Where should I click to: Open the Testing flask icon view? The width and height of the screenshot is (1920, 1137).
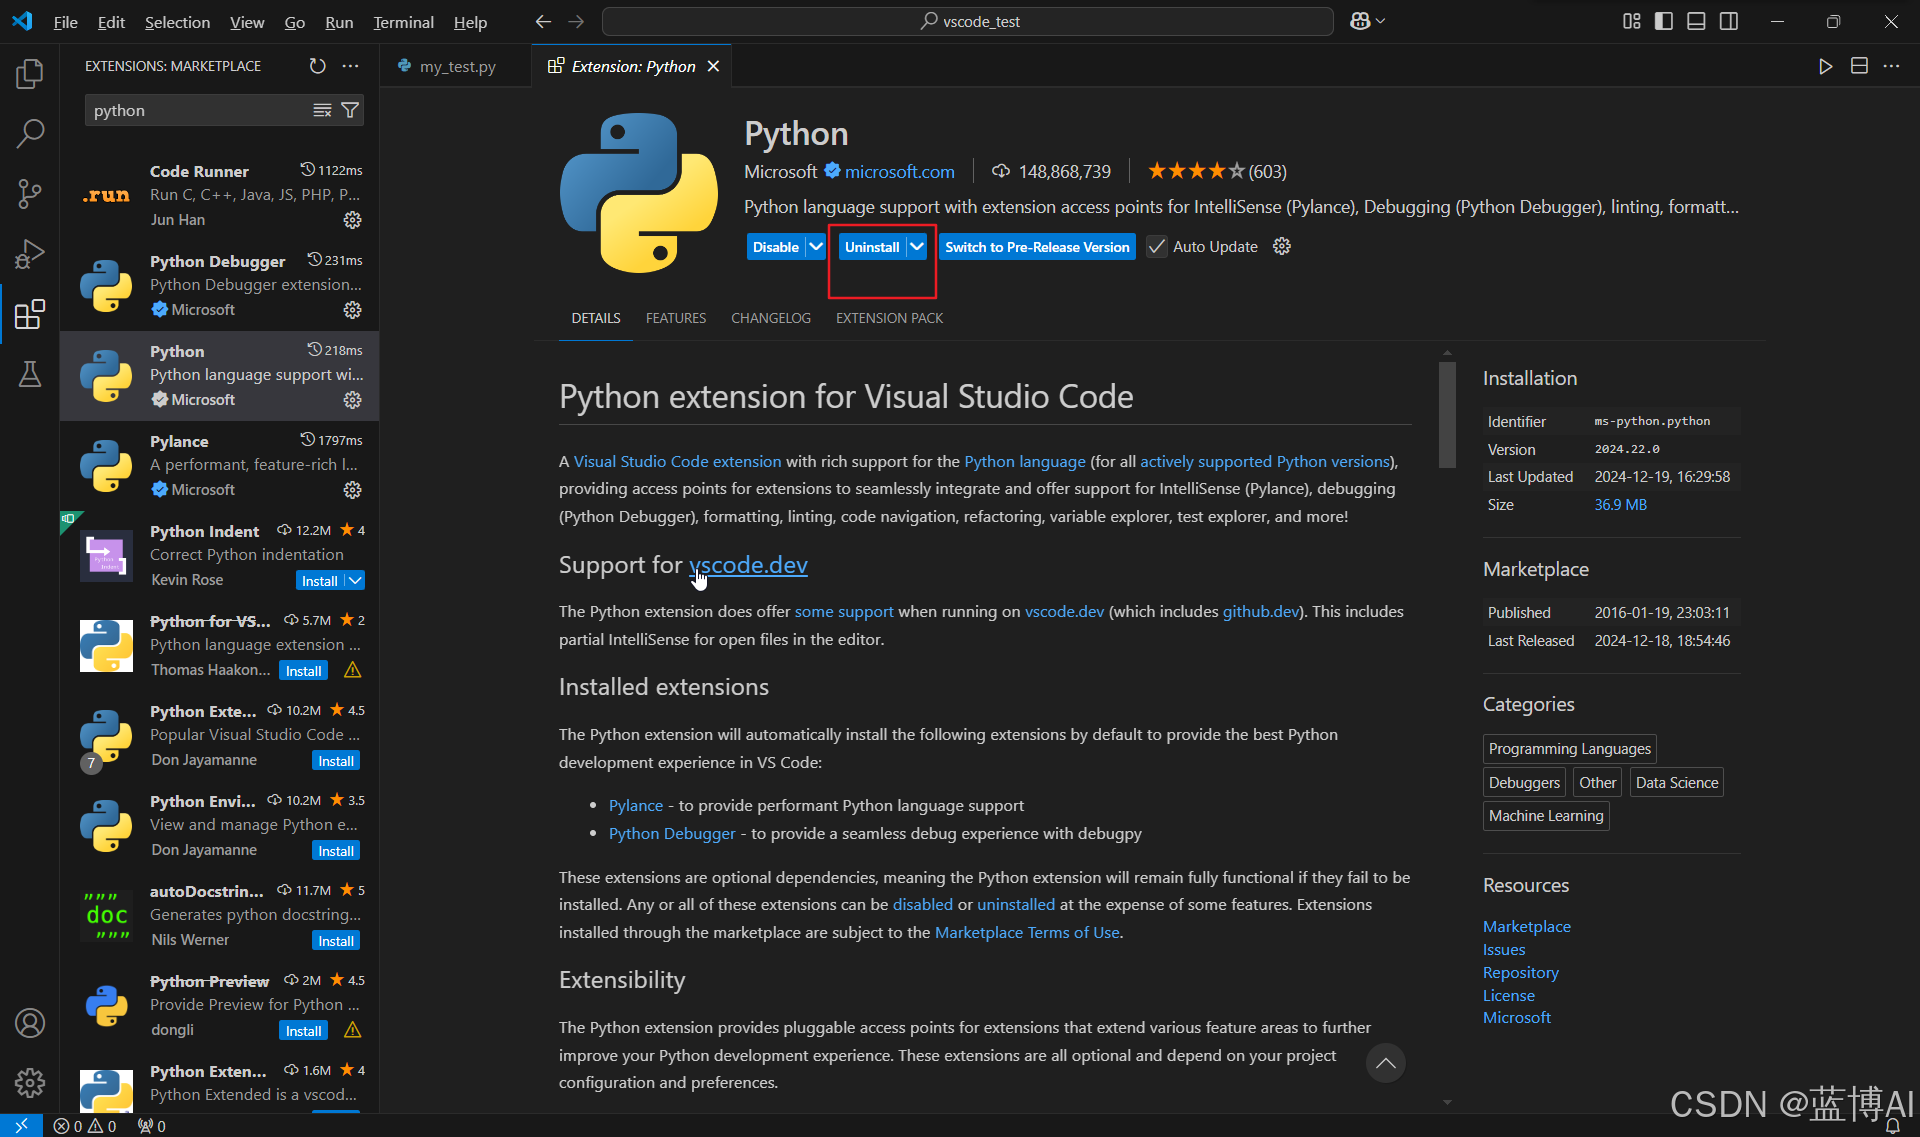pos(30,375)
